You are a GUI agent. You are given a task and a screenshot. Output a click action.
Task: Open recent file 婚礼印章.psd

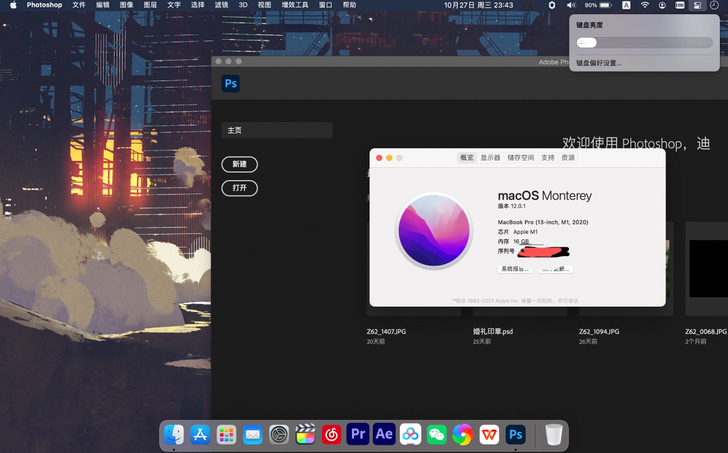[x=493, y=331]
